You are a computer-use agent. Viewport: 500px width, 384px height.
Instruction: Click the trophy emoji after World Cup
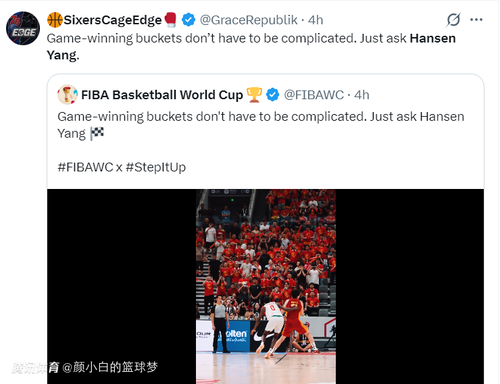[x=254, y=95]
